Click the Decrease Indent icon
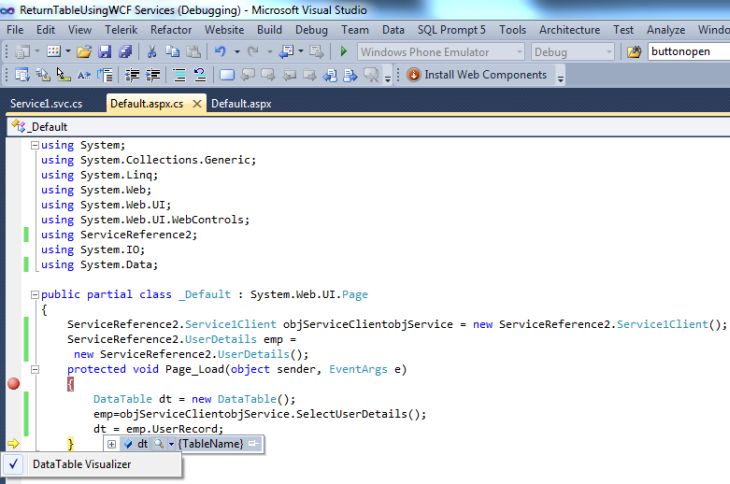This screenshot has width=730, height=484. [132, 75]
